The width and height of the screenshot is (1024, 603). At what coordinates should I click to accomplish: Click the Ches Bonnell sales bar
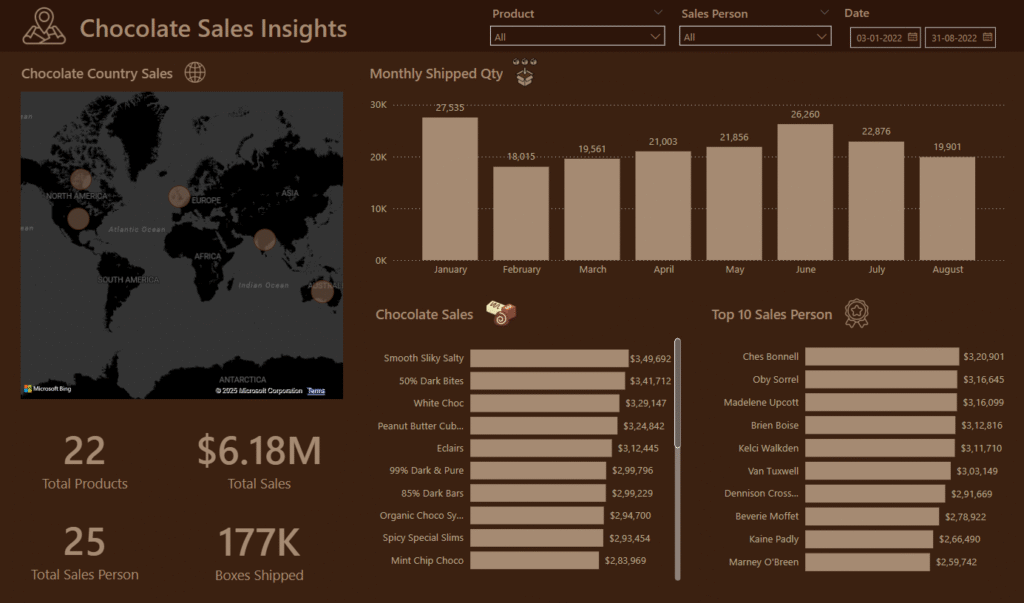tap(881, 357)
